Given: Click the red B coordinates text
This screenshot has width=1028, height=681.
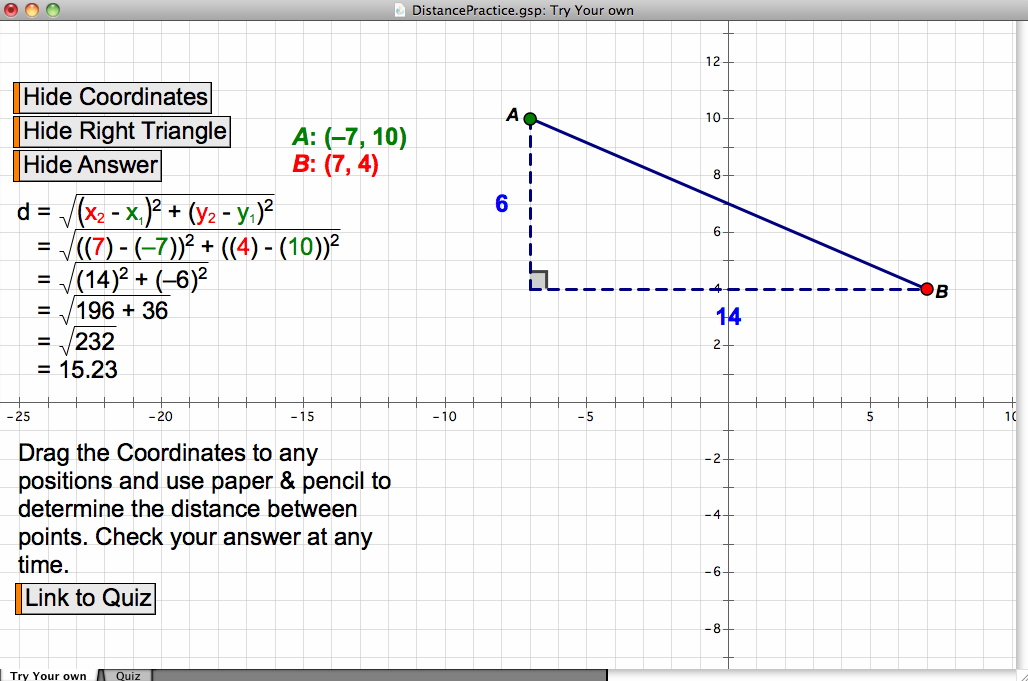Looking at the screenshot, I should click(x=335, y=165).
